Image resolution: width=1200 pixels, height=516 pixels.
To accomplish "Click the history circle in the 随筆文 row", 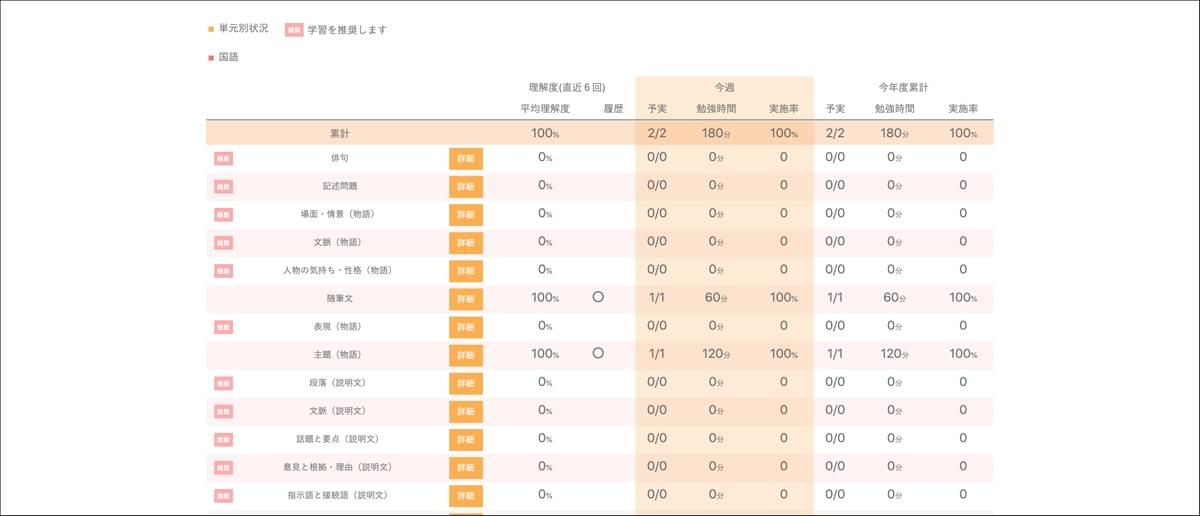I will [x=598, y=297].
